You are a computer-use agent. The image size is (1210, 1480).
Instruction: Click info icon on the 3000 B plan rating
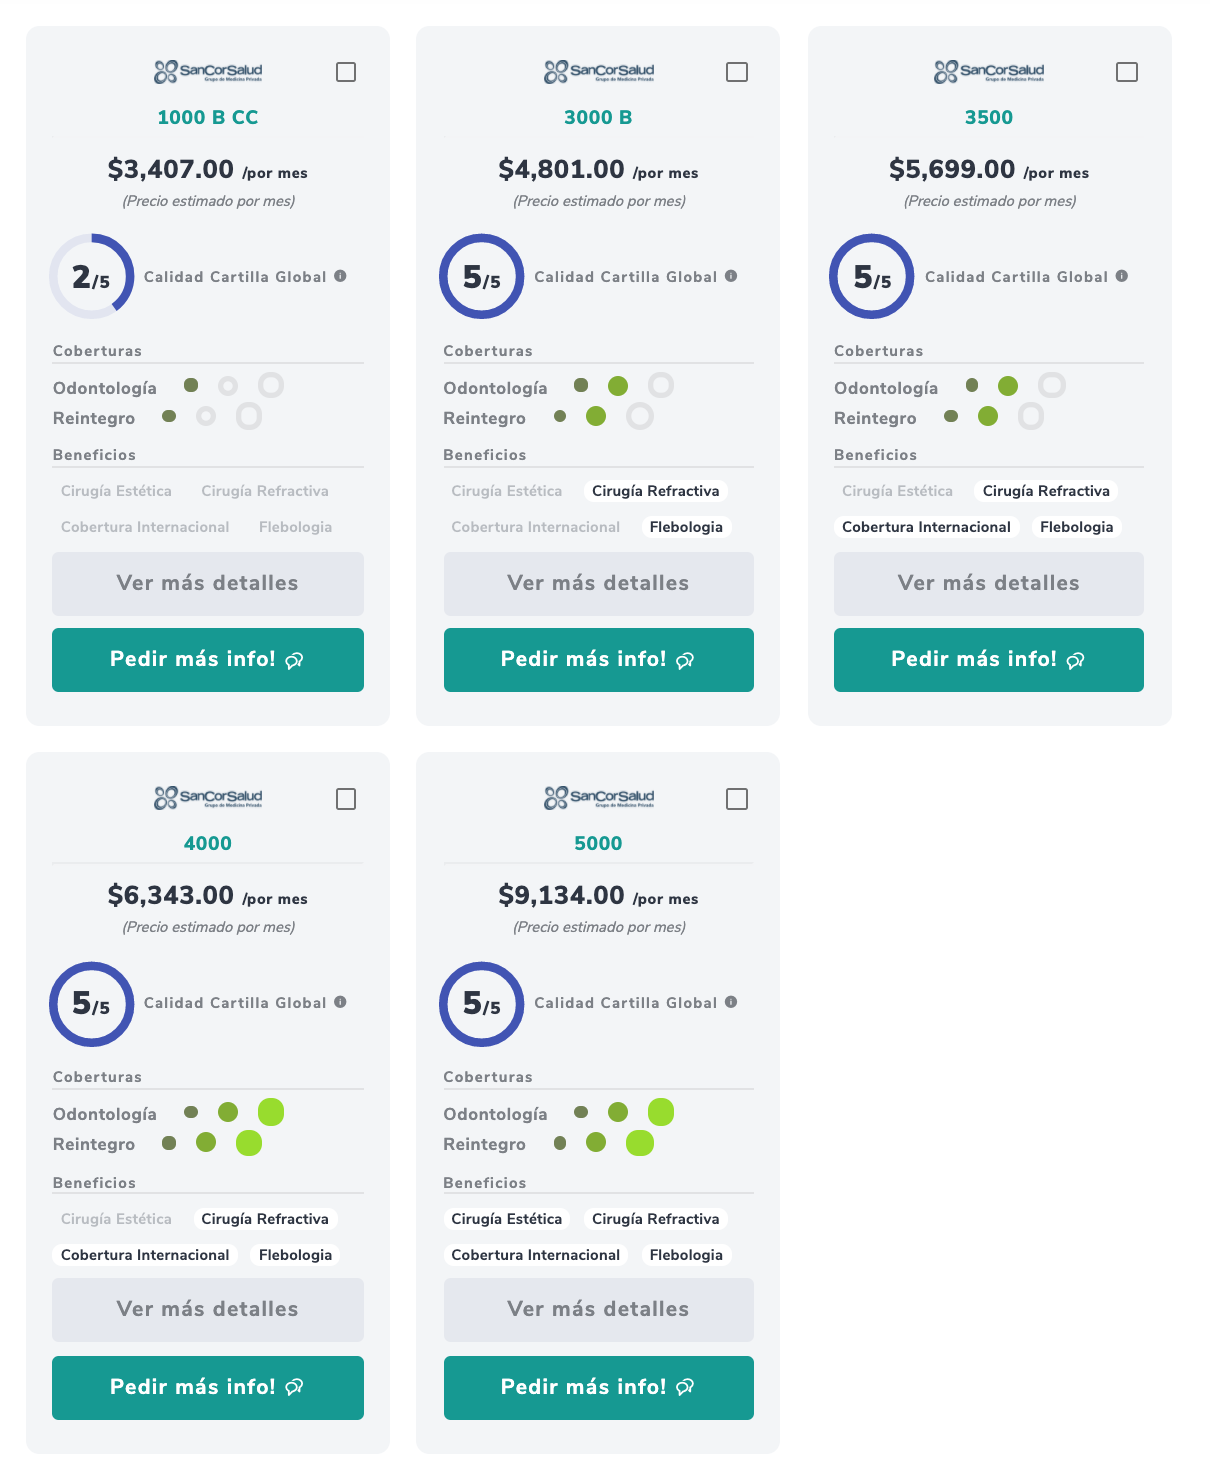click(731, 276)
